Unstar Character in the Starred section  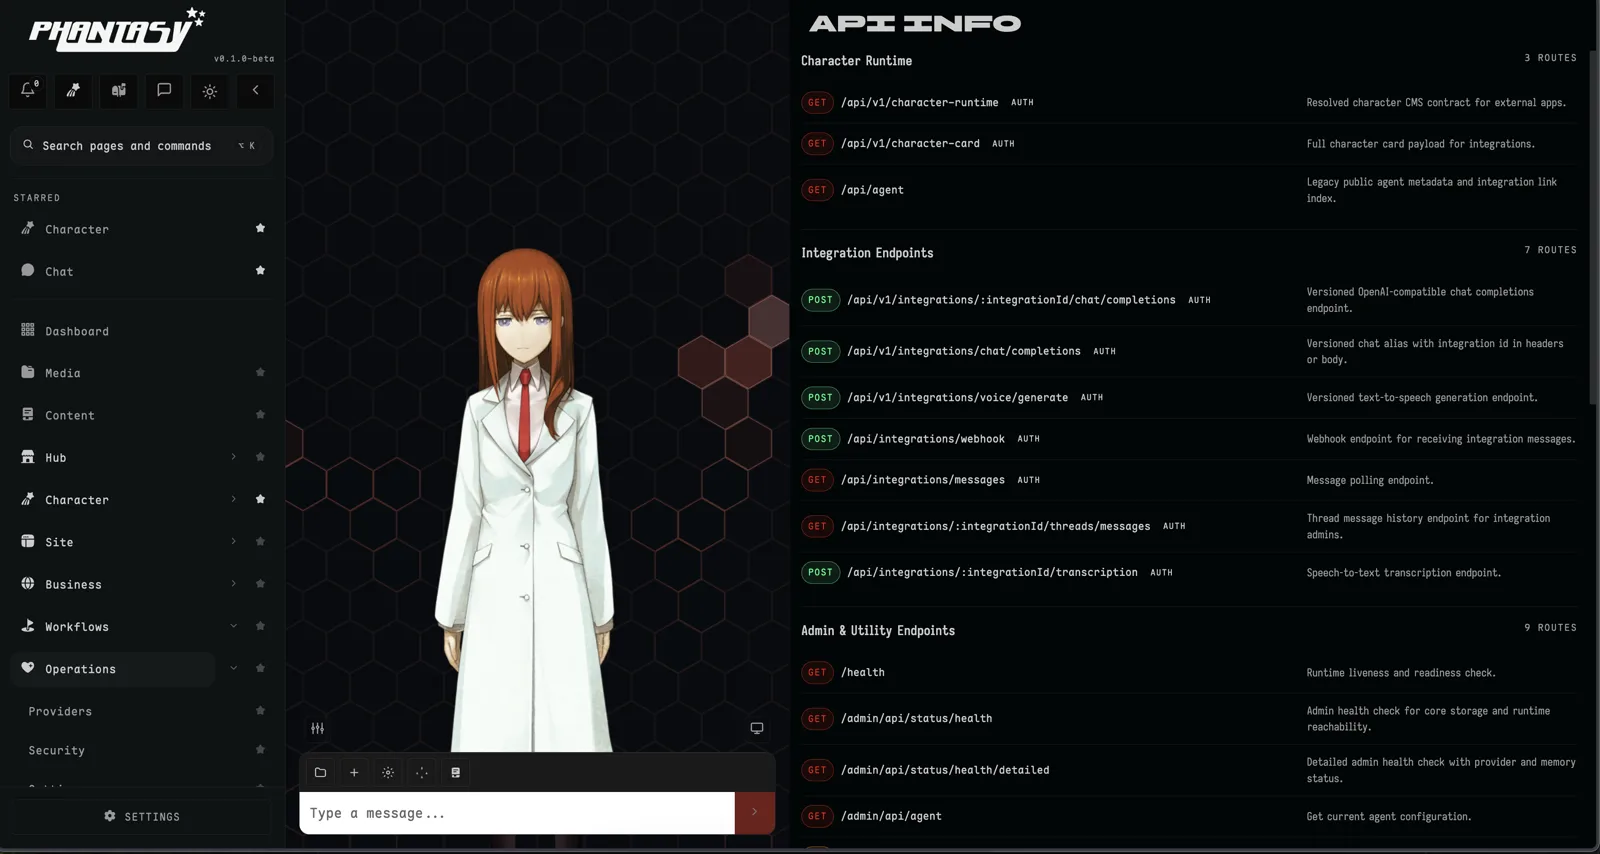point(260,228)
